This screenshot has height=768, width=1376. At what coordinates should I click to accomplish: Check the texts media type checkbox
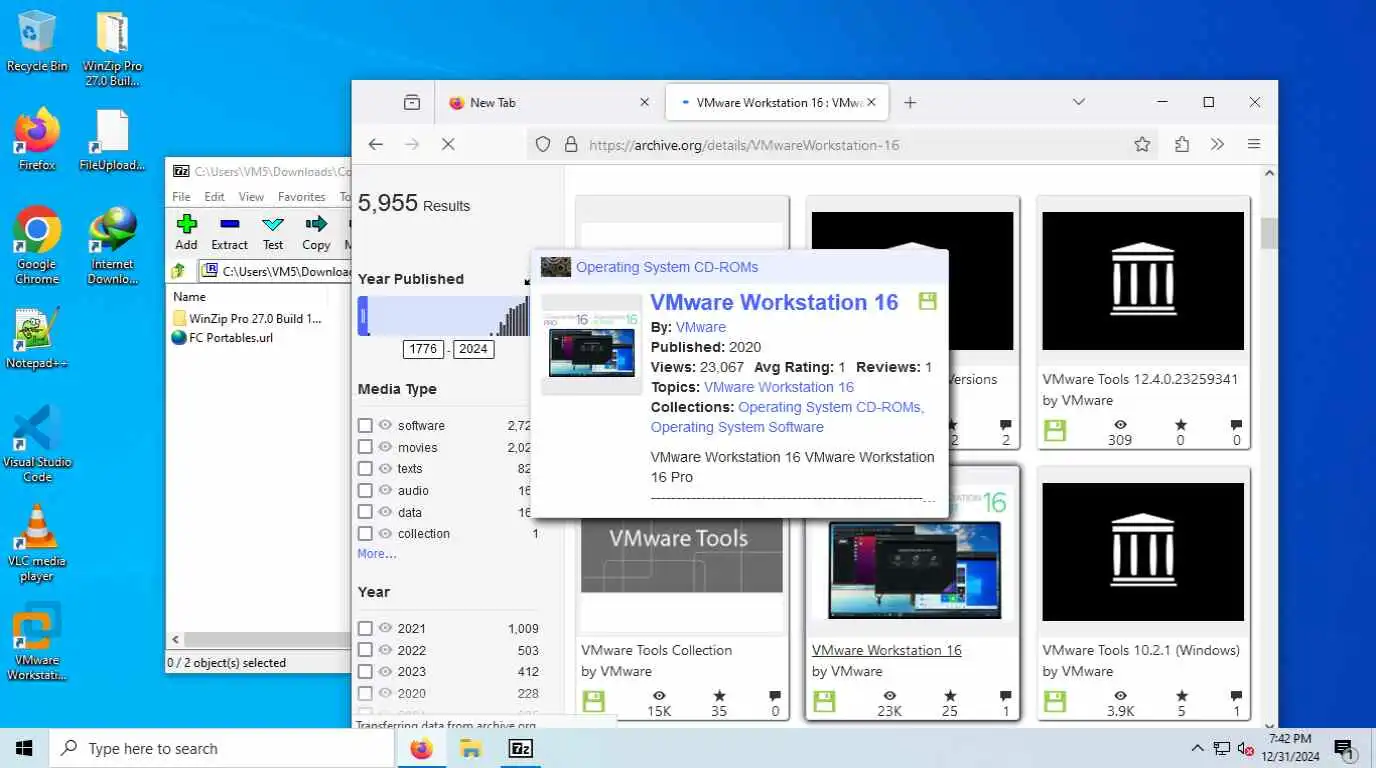coord(365,468)
